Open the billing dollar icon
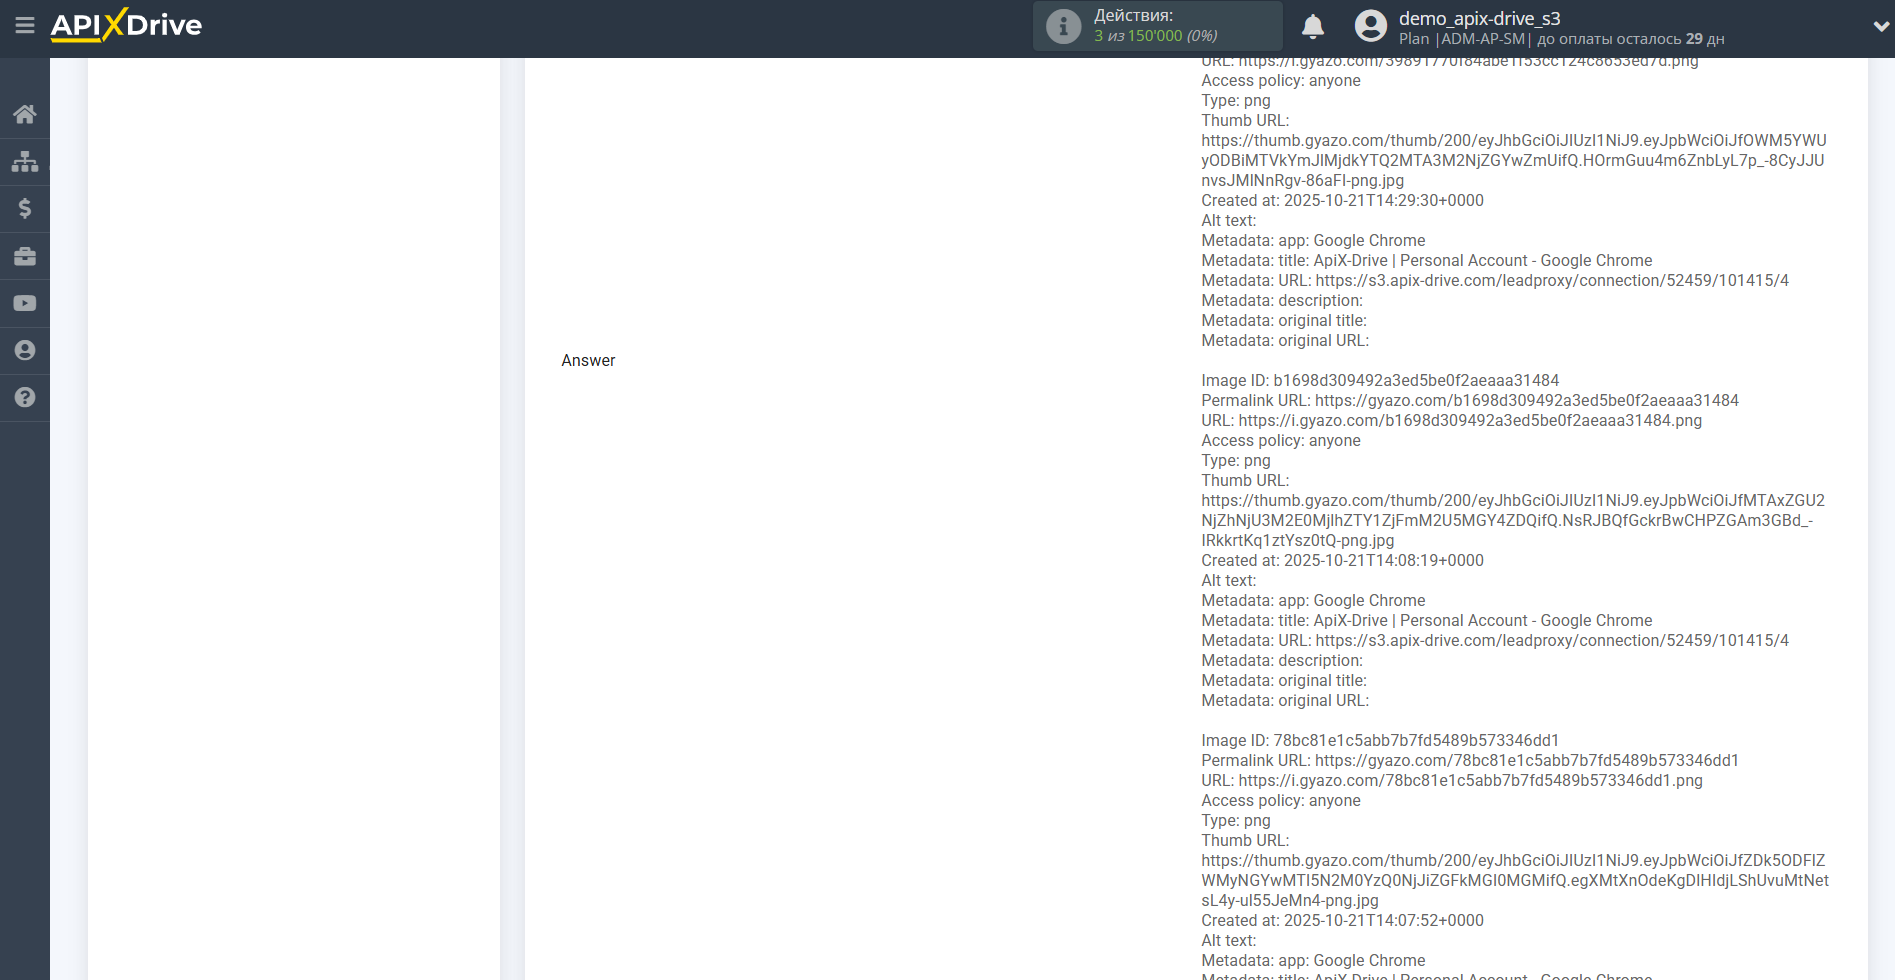Image resolution: width=1895 pixels, height=980 pixels. tap(25, 208)
